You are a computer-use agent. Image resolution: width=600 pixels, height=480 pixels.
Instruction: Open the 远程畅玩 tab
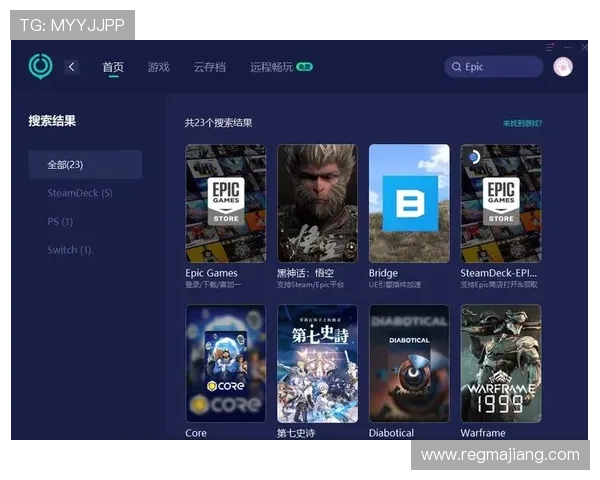tap(272, 67)
